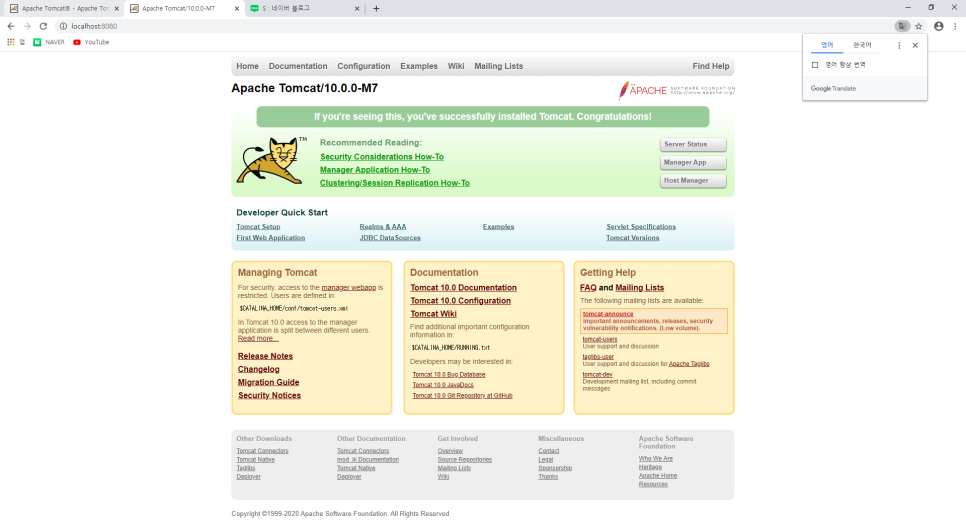Click the browser forward arrow
The width and height of the screenshot is (966, 523).
pyautogui.click(x=27, y=26)
